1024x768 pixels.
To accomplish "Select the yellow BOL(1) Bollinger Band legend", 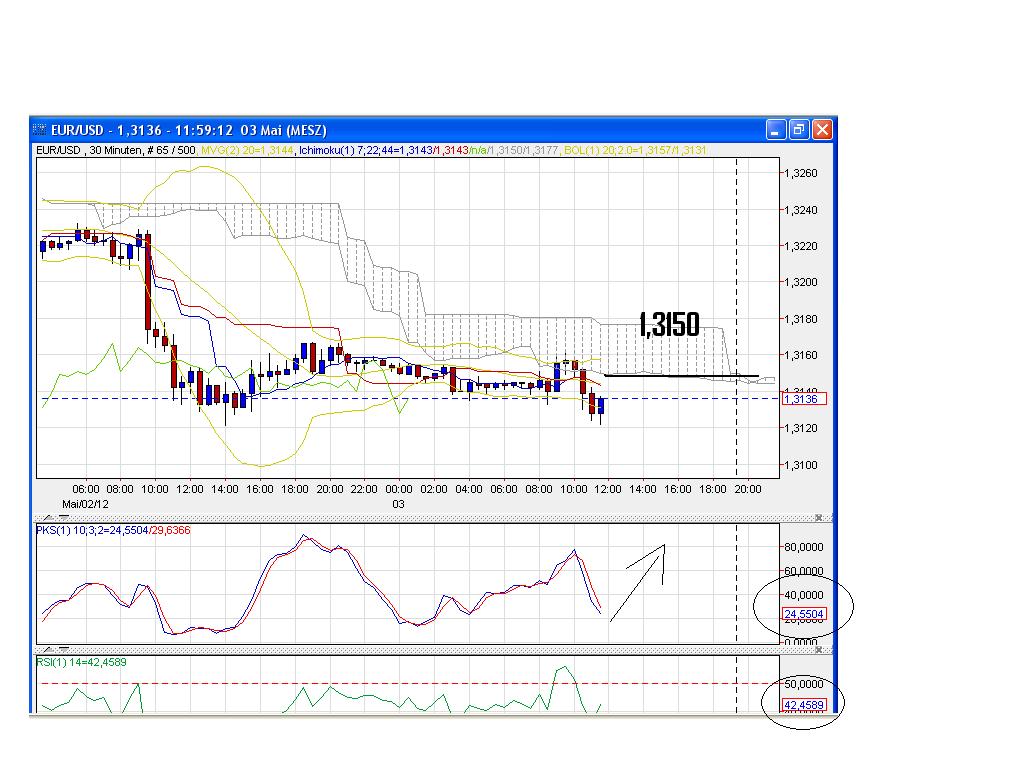I will (577, 148).
